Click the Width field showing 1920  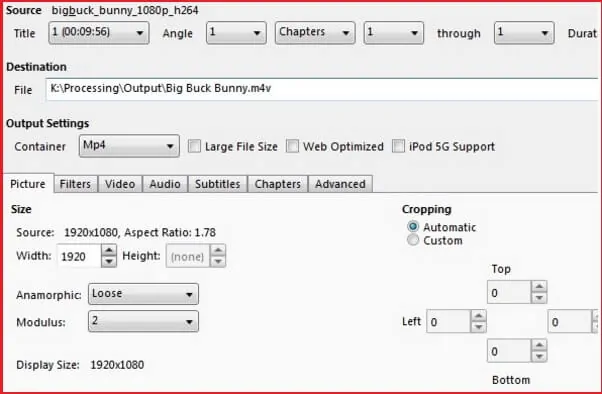[x=79, y=256]
